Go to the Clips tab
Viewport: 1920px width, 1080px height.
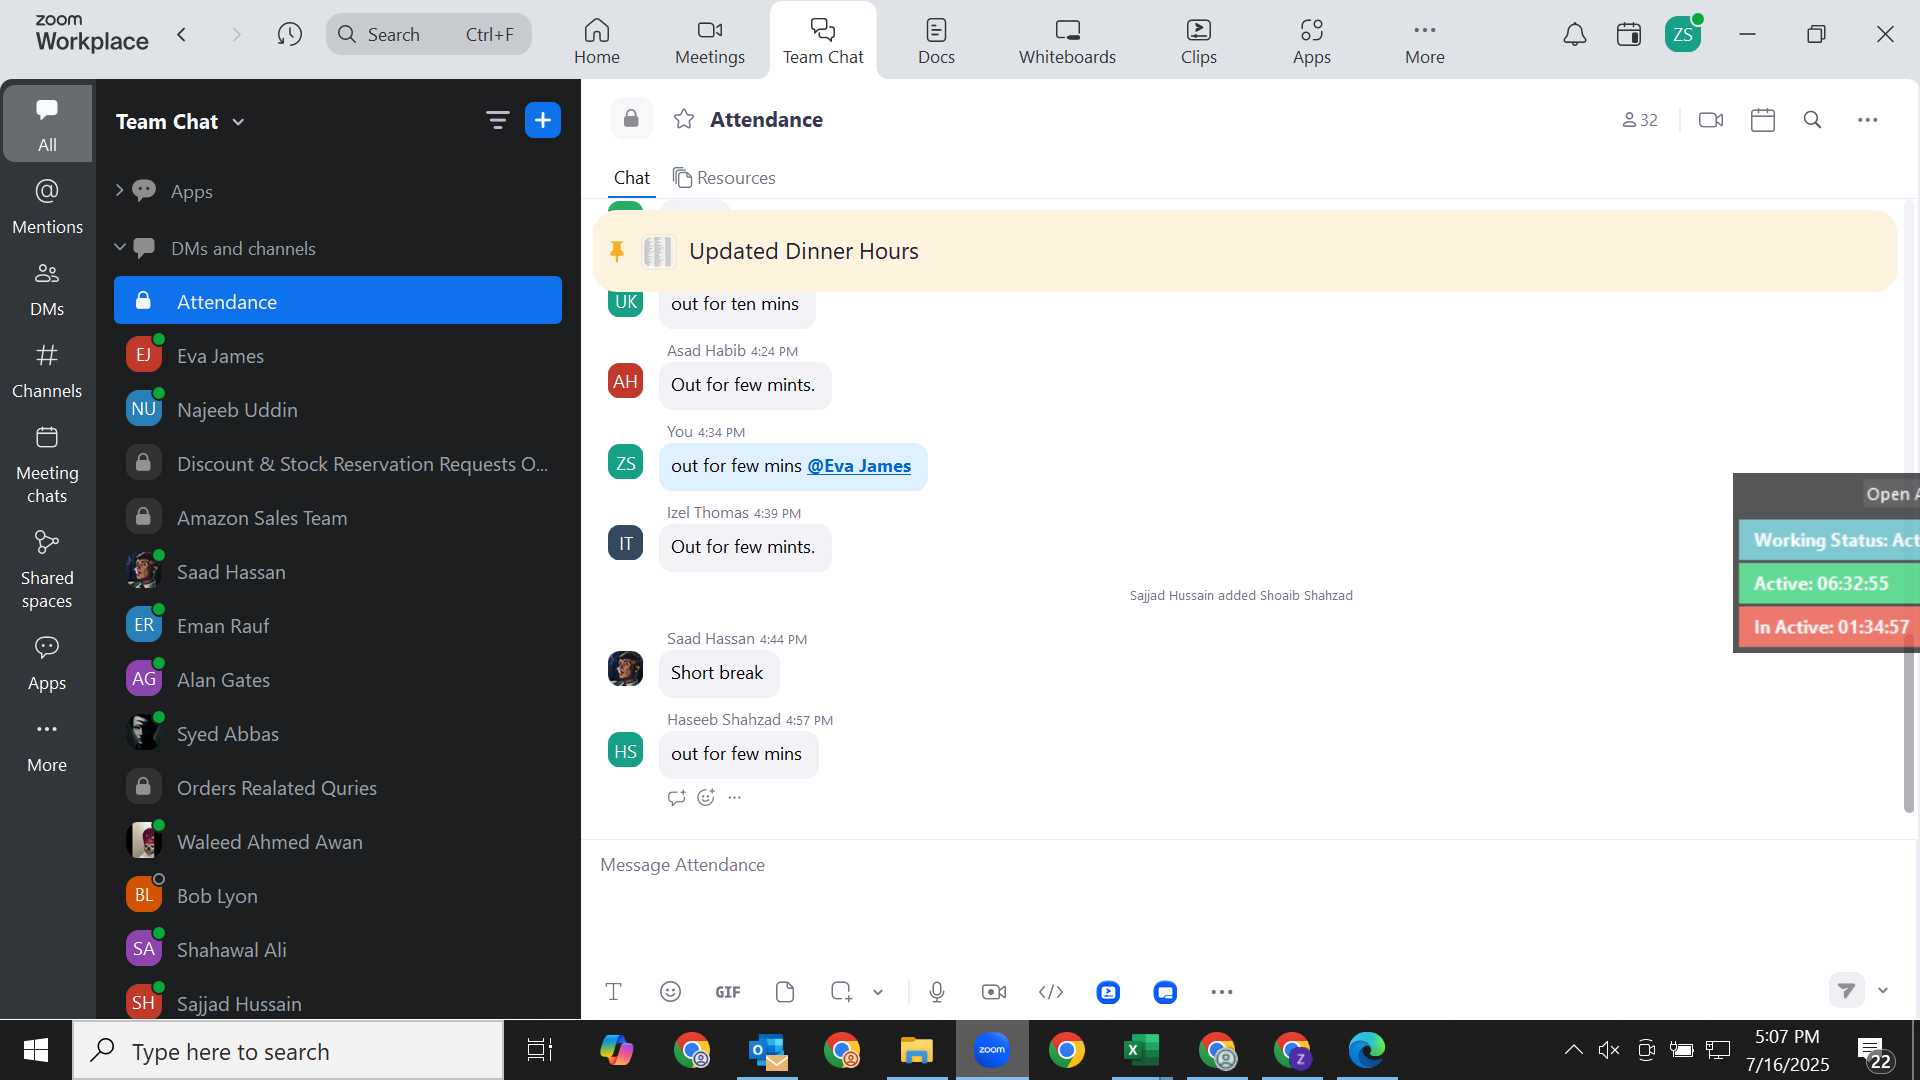click(x=1199, y=41)
